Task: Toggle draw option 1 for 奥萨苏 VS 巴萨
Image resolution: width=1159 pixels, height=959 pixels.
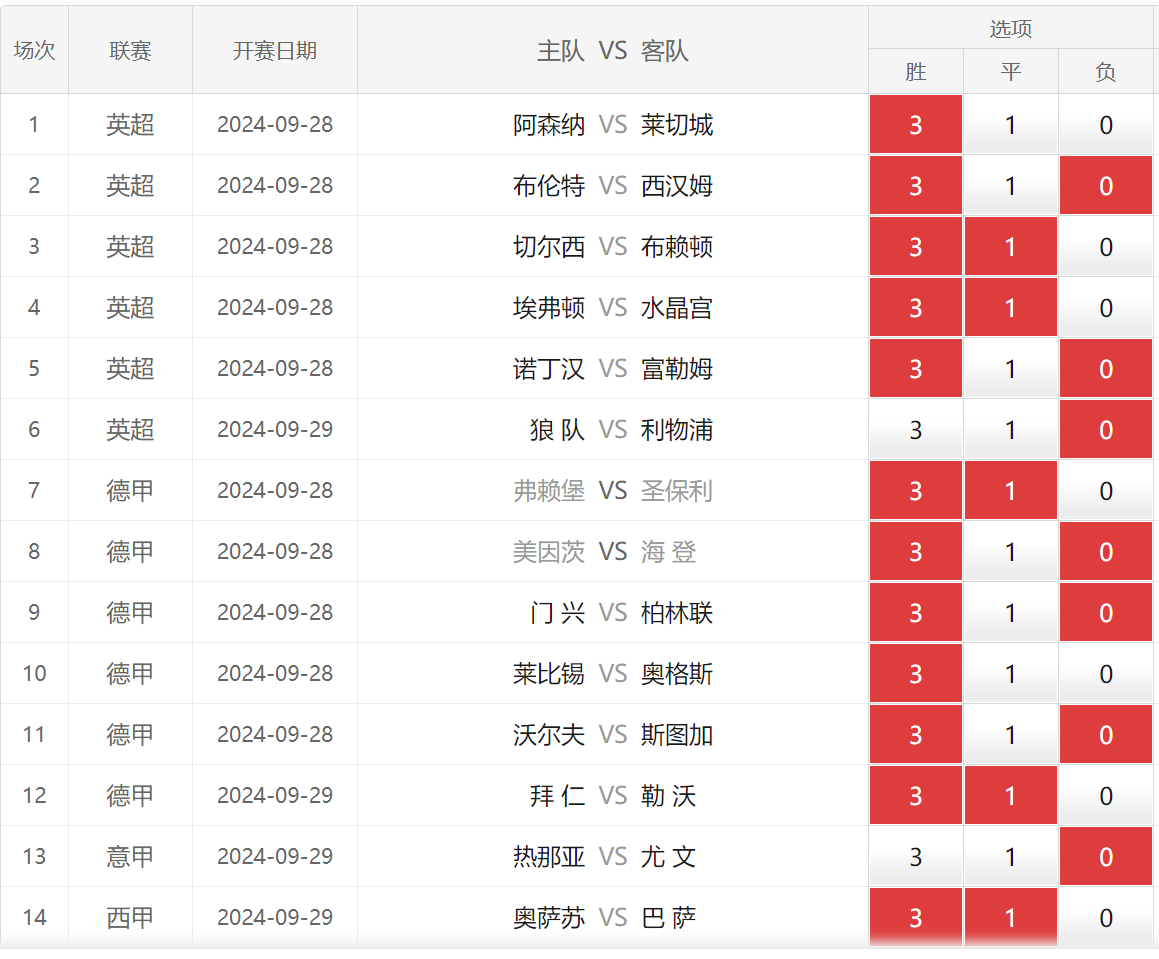Action: 1010,917
